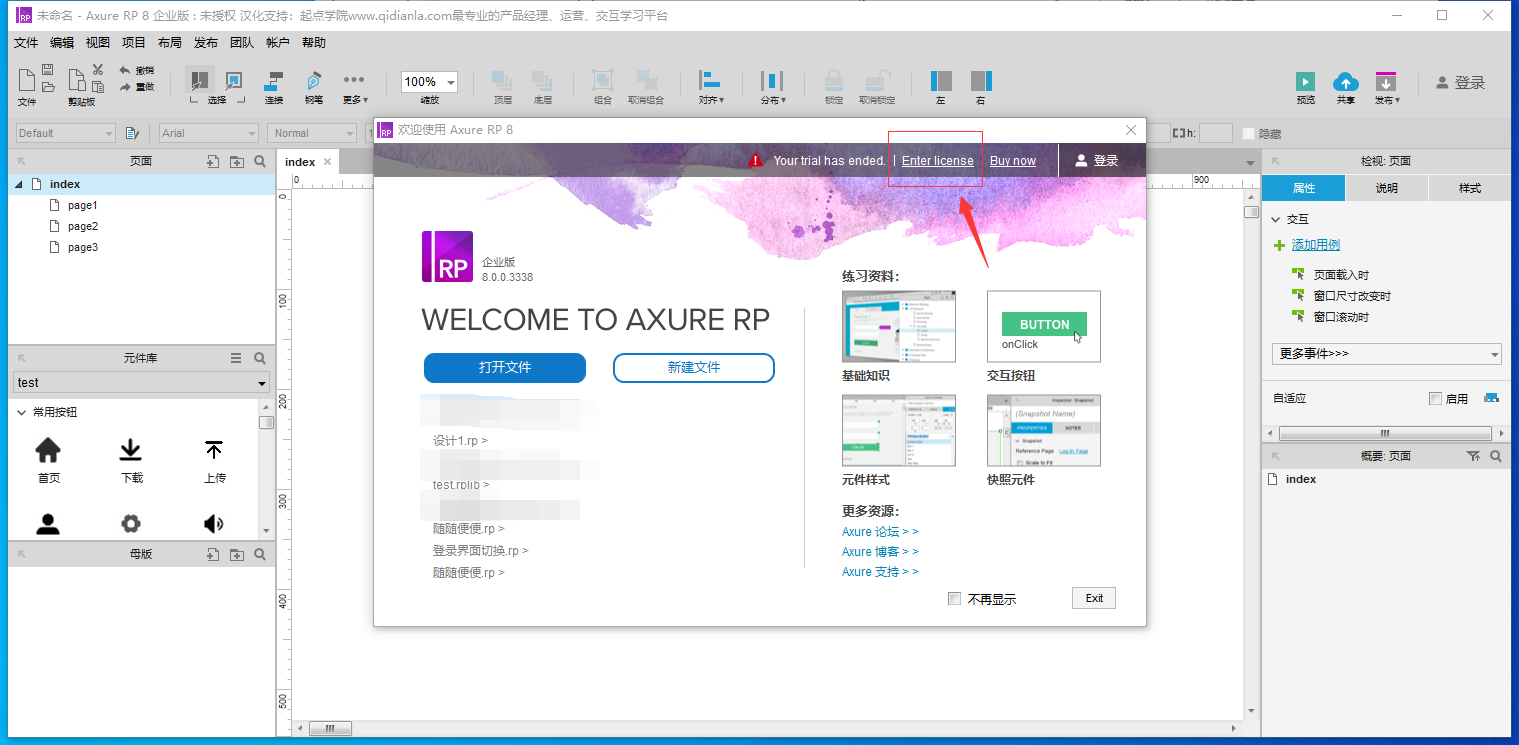Toggle the right panels with 右 button
The width and height of the screenshot is (1519, 745).
[x=981, y=81]
